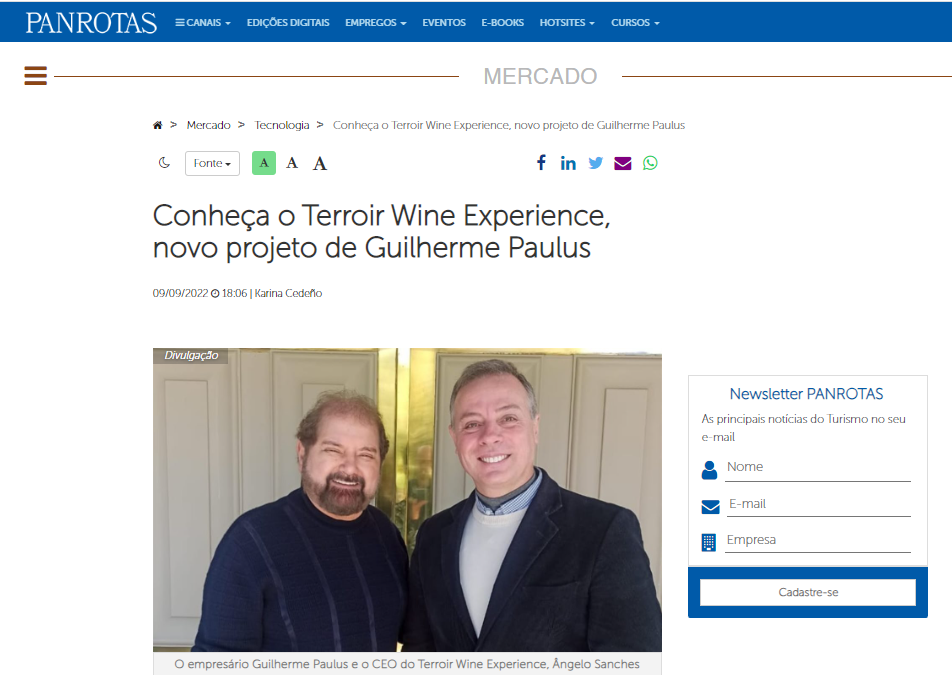This screenshot has height=675, width=952.
Task: Click the home breadcrumb icon
Action: pyautogui.click(x=158, y=126)
